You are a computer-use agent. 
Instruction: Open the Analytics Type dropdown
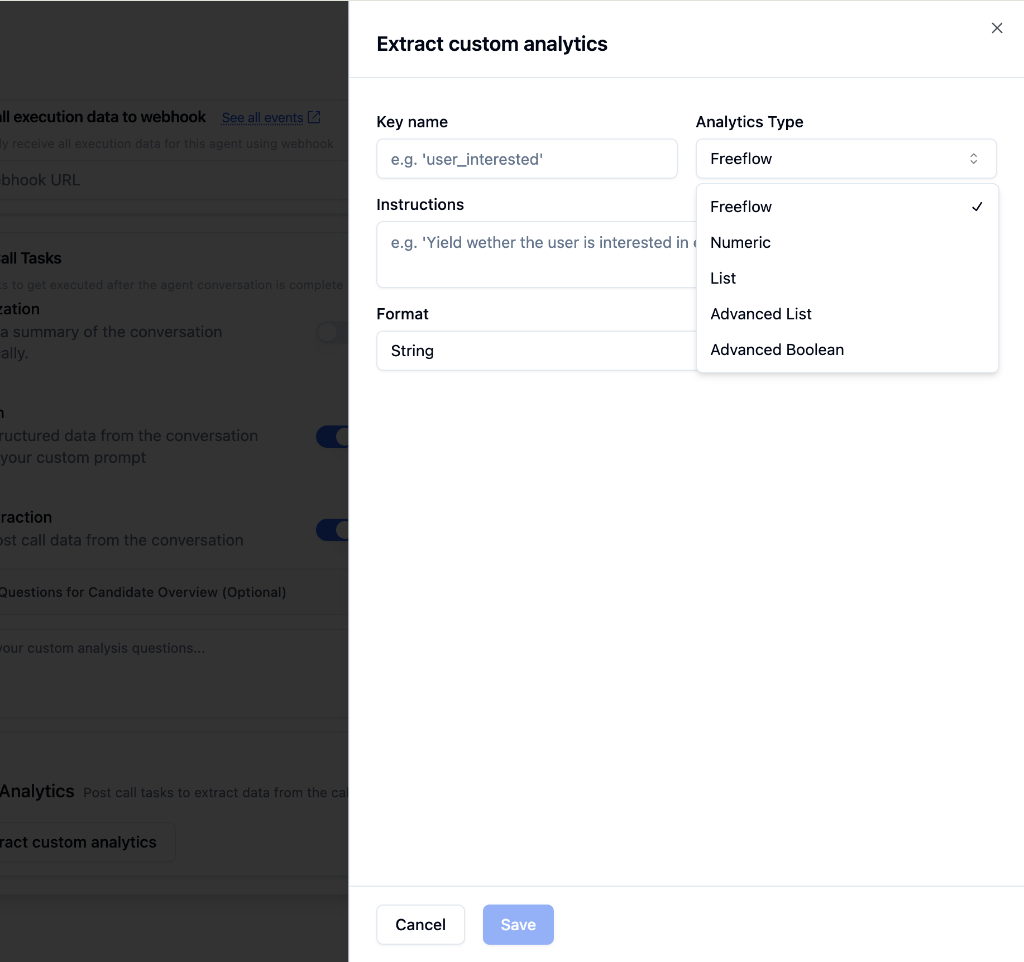click(x=846, y=158)
